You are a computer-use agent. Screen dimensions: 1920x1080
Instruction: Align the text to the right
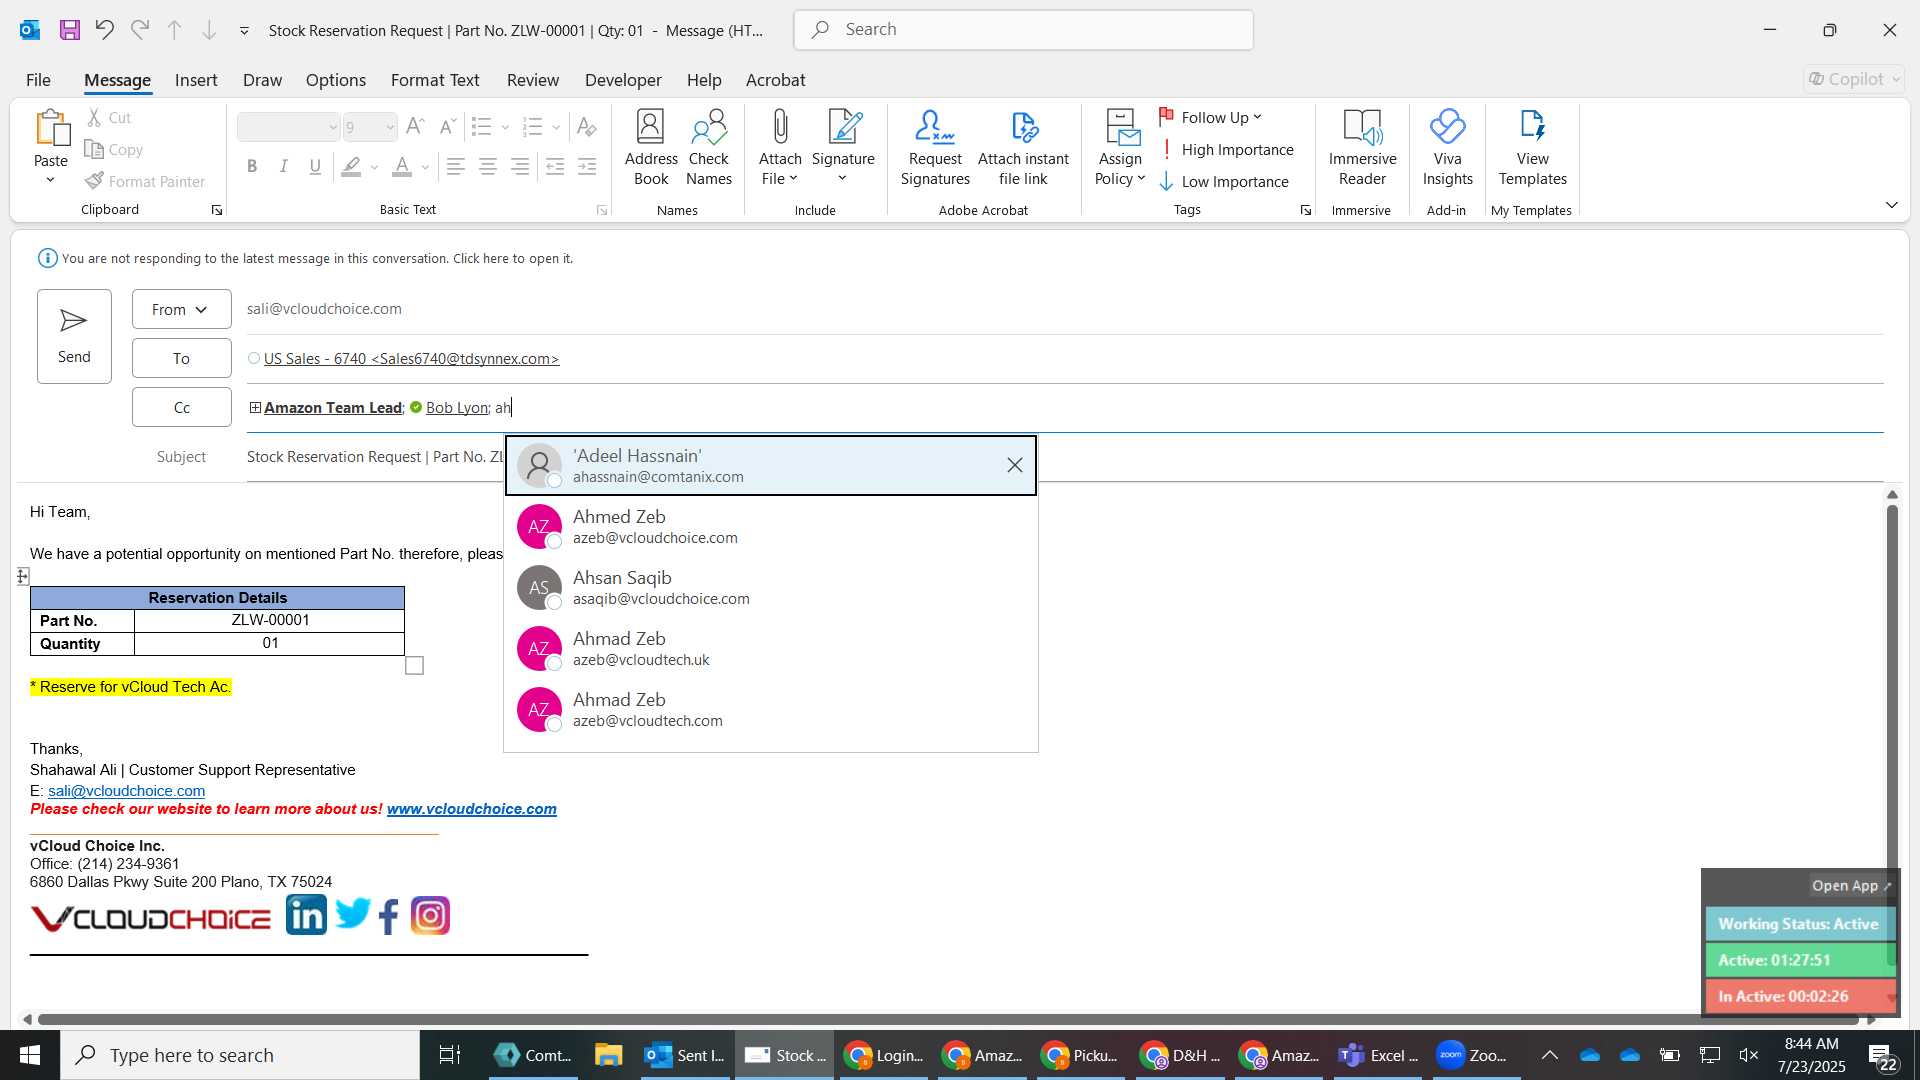pos(520,167)
